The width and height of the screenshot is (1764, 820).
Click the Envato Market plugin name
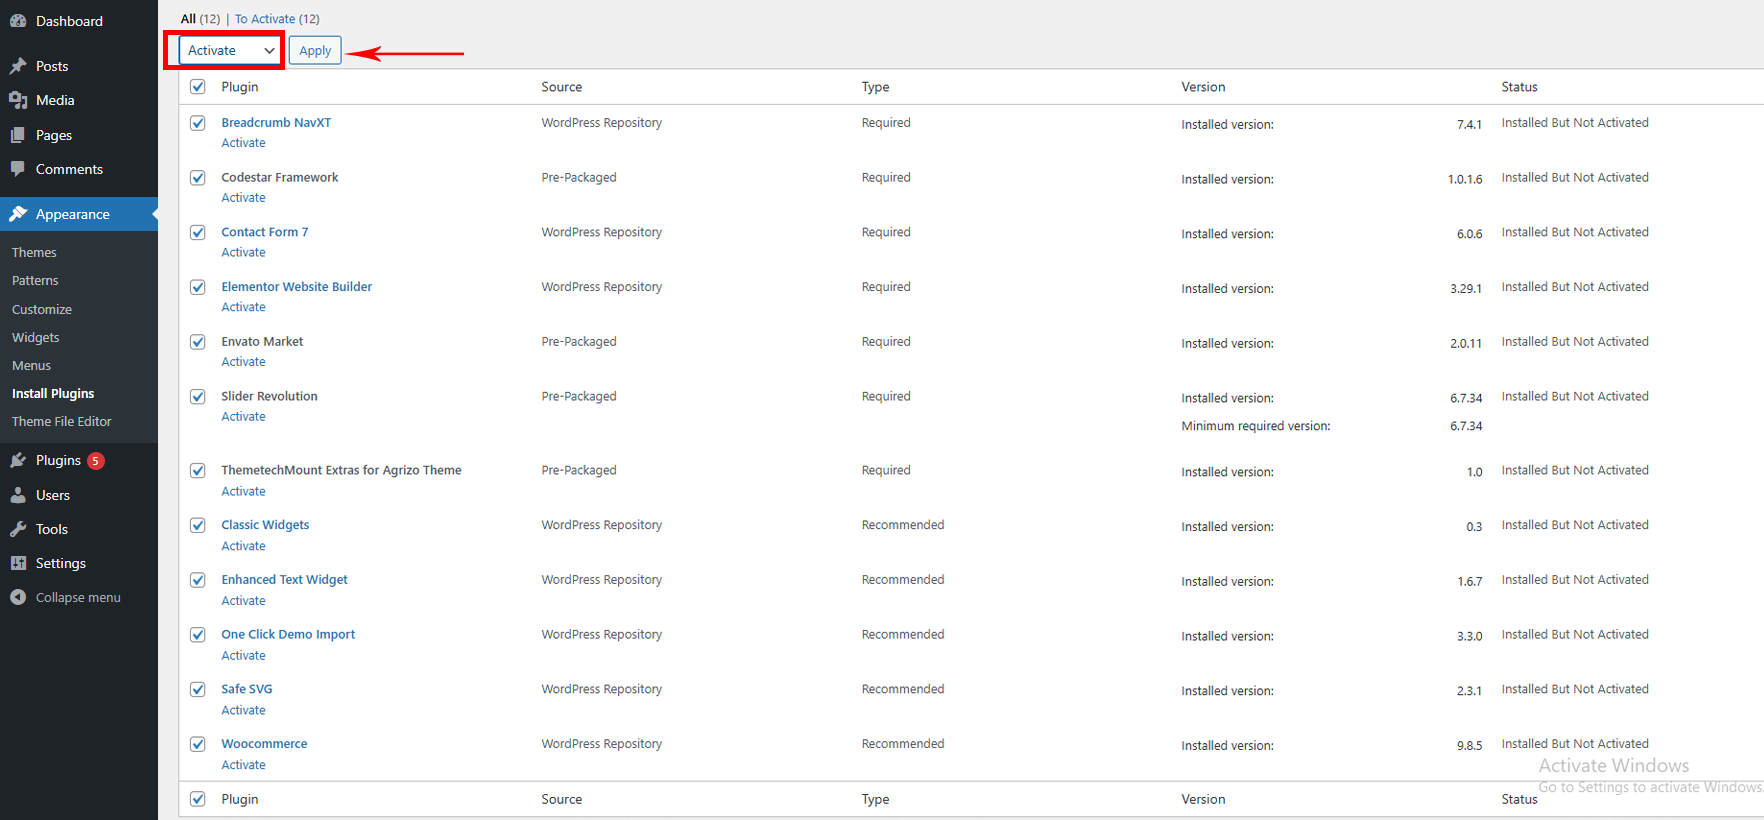click(x=262, y=341)
